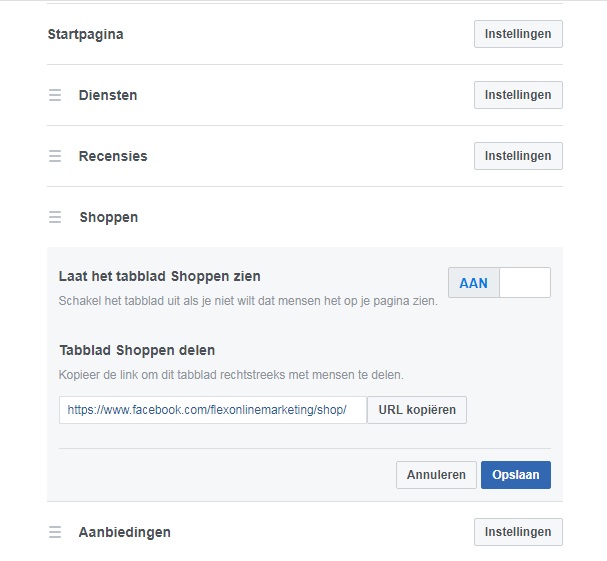
Task: Click the drag handle icon beside Aanbiedingen
Action: click(x=55, y=532)
